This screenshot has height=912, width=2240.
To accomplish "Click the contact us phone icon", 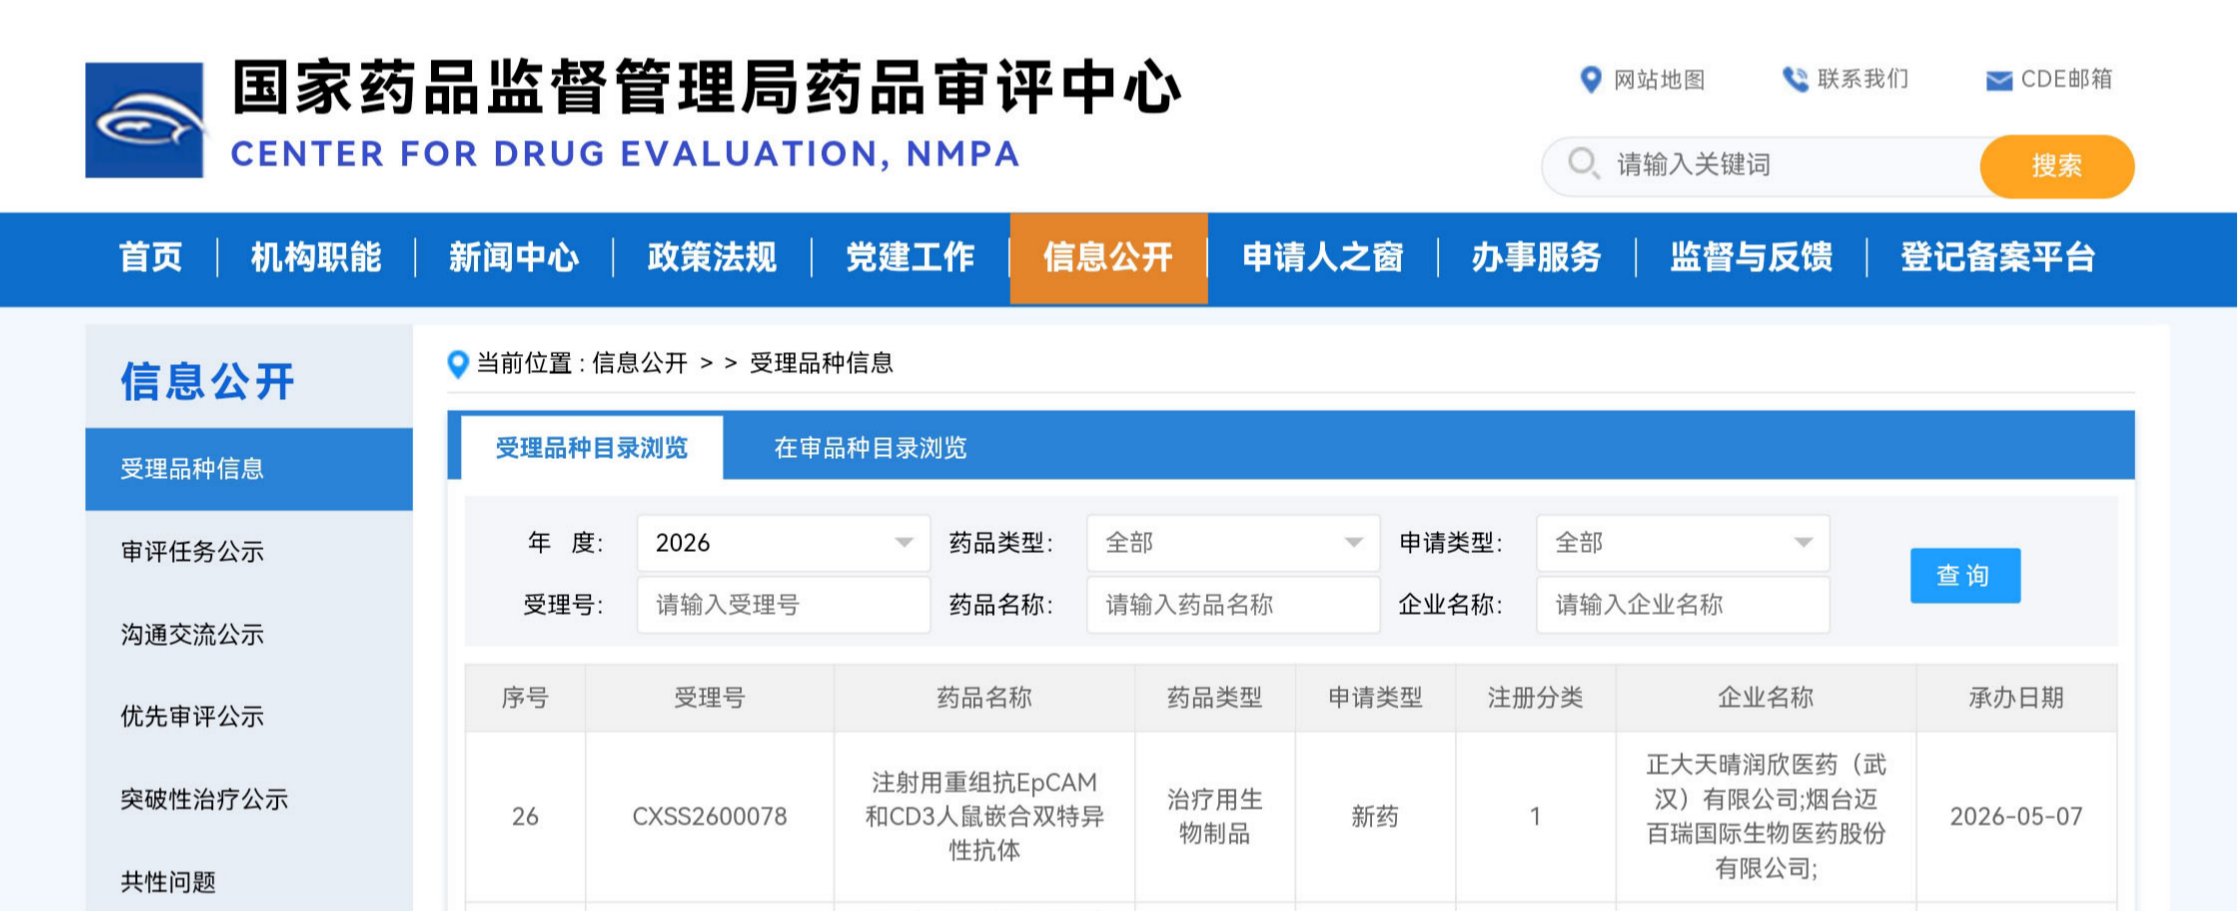I will coord(1795,79).
